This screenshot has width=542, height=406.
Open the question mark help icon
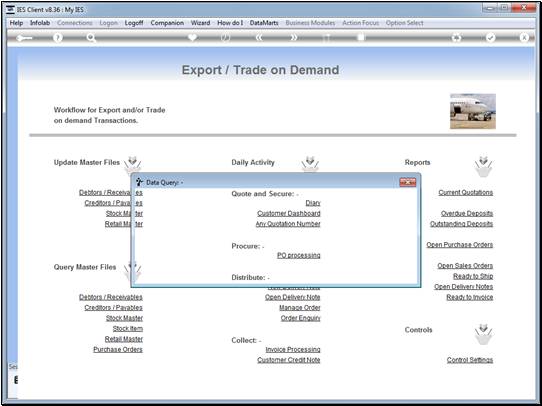[58, 38]
